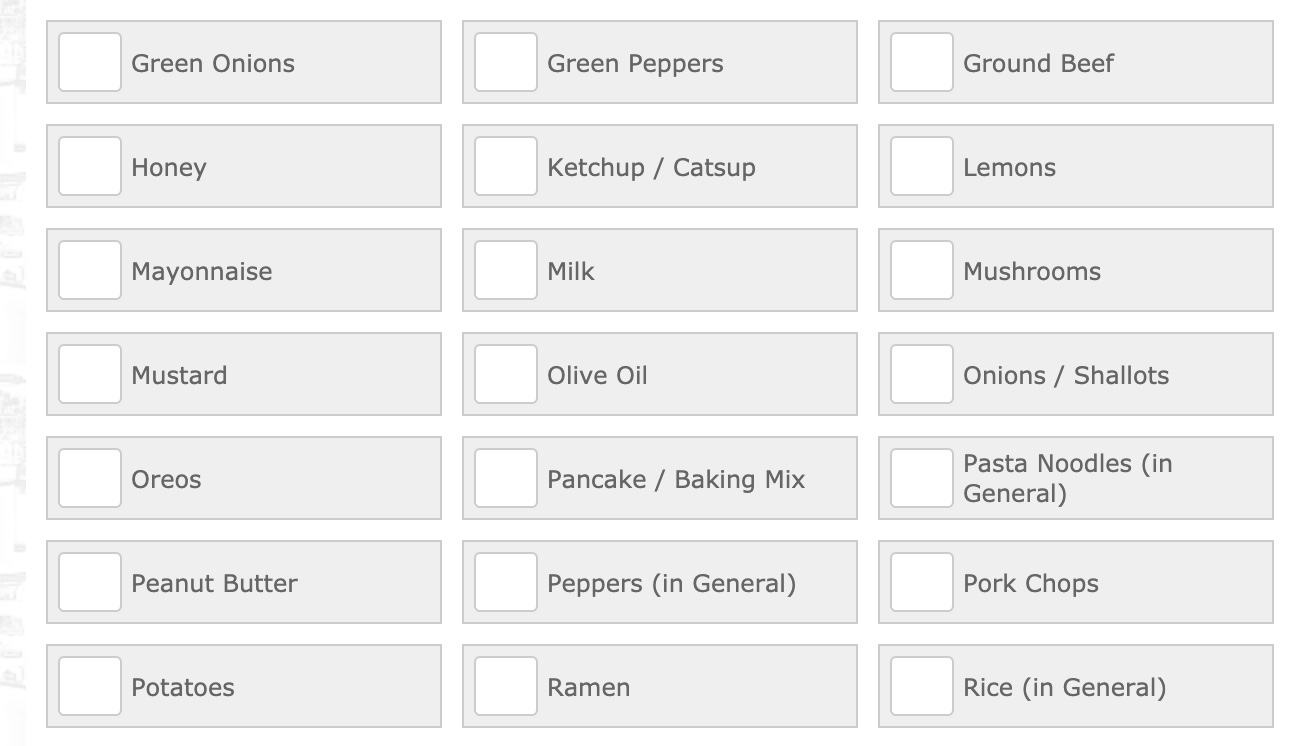Select the Ground Beef checkbox
The height and width of the screenshot is (746, 1296).
[922, 62]
